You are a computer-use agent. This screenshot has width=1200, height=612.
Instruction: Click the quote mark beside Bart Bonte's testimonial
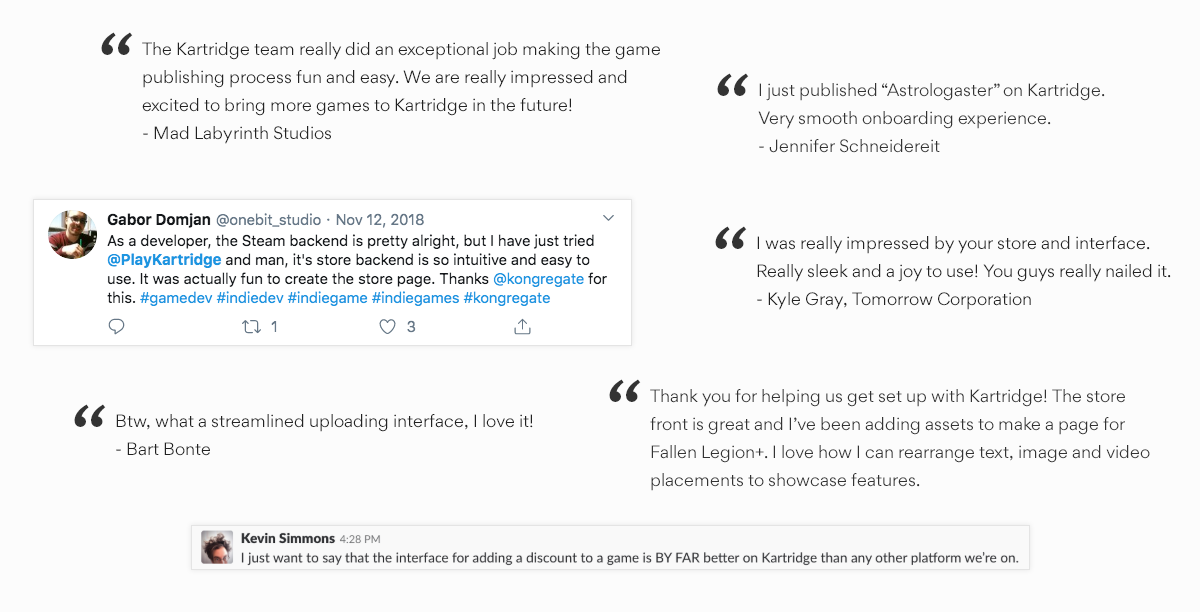coord(89,418)
